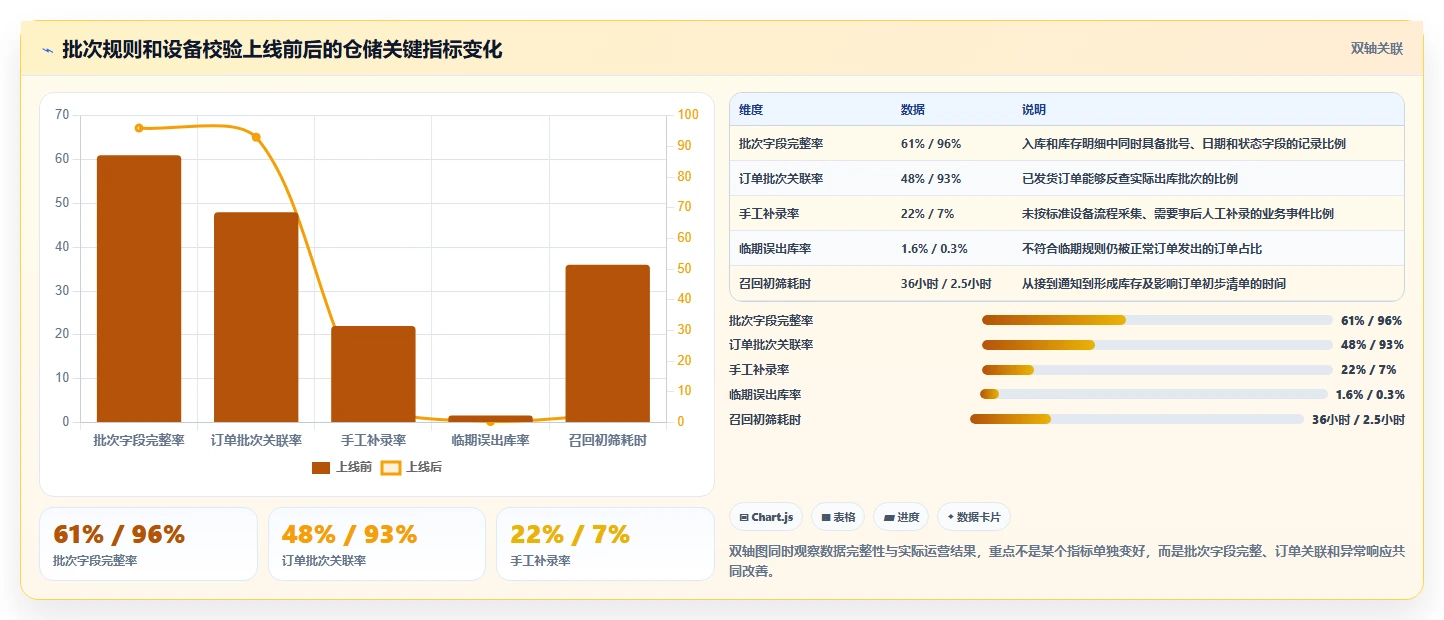Click description starting 从接到通知到形成
This screenshot has width=1444, height=620.
(1154, 284)
